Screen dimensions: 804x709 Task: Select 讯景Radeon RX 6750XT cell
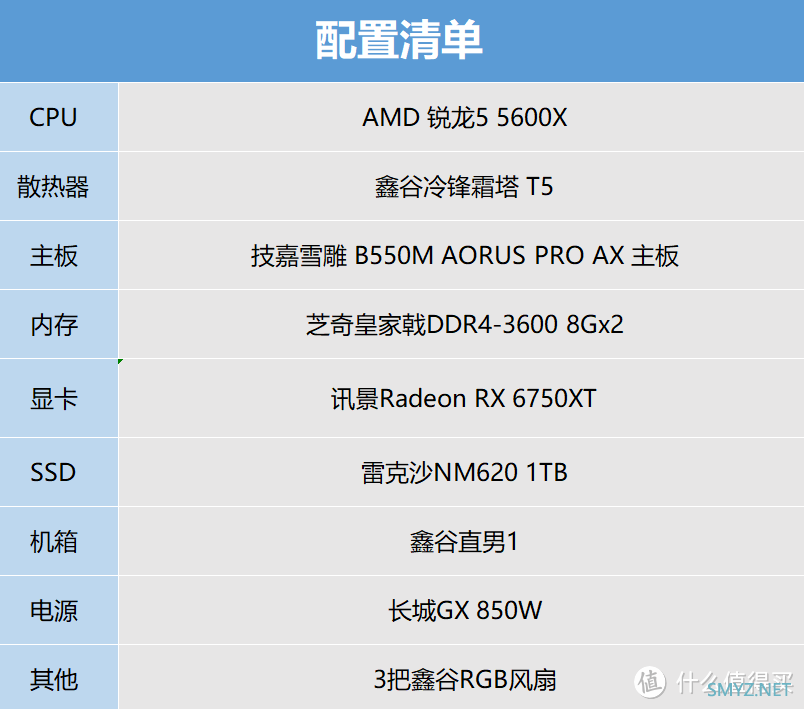tap(461, 398)
